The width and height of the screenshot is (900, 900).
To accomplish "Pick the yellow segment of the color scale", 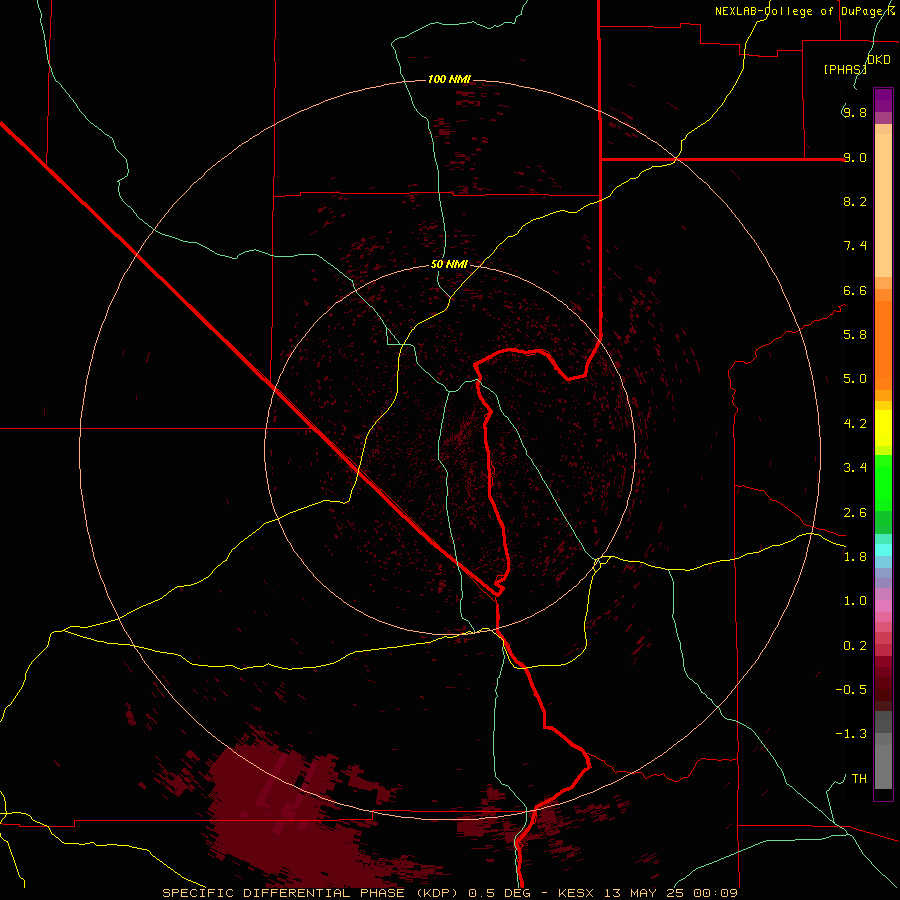I will tap(883, 428).
